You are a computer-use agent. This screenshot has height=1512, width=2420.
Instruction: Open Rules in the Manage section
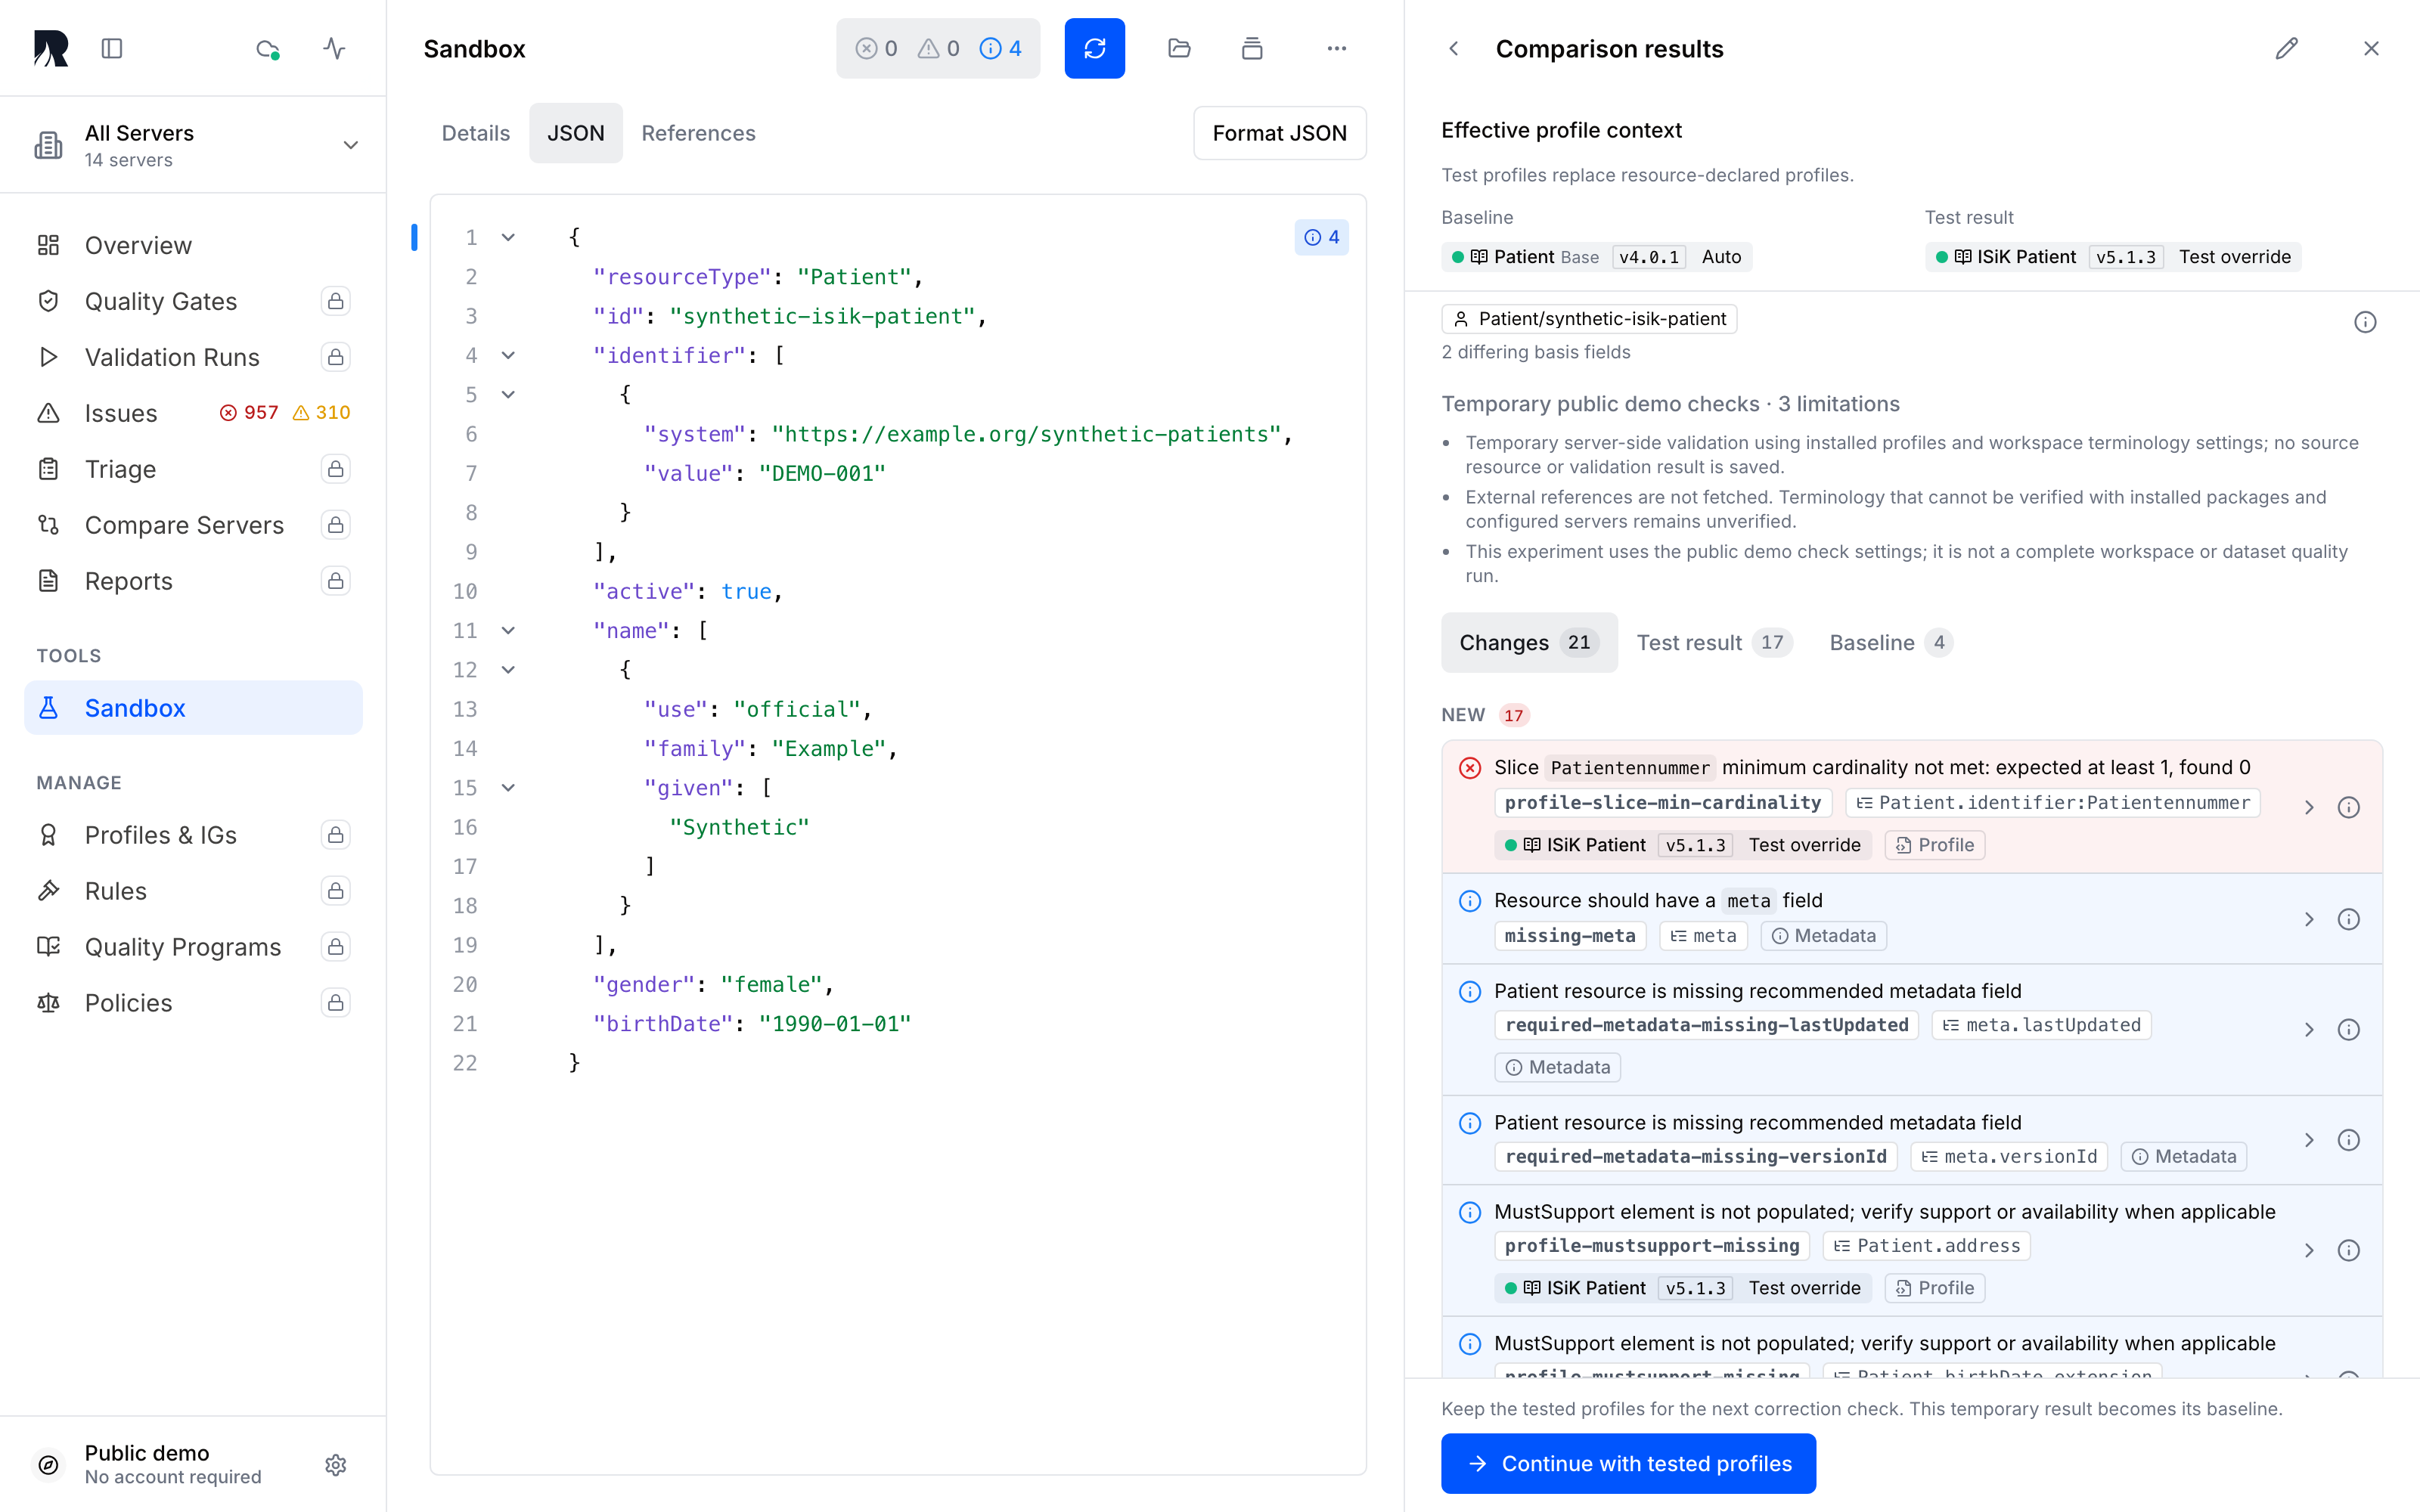pos(193,891)
